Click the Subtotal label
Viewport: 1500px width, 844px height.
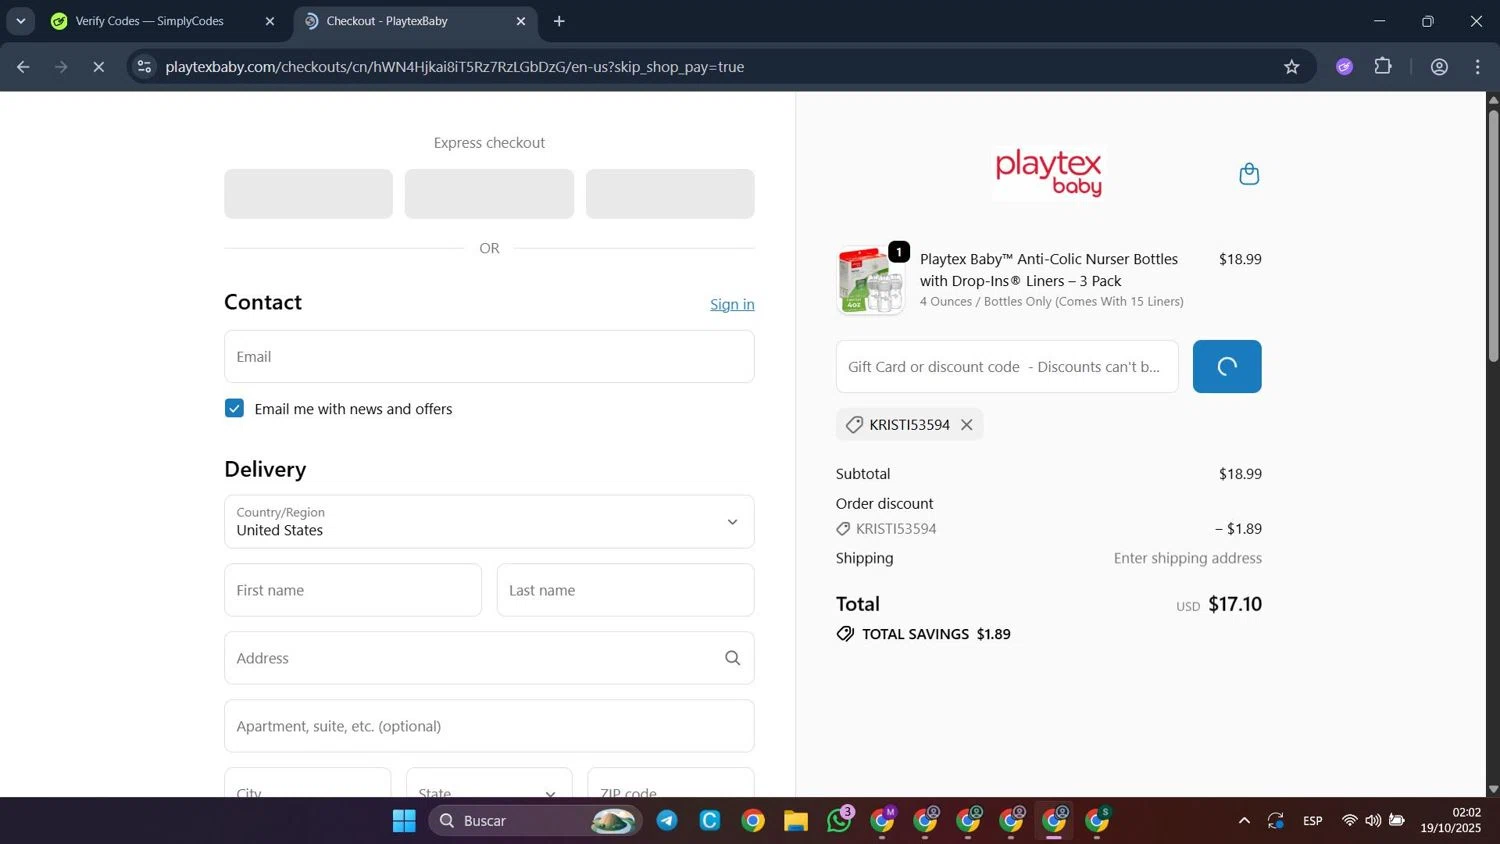[863, 474]
